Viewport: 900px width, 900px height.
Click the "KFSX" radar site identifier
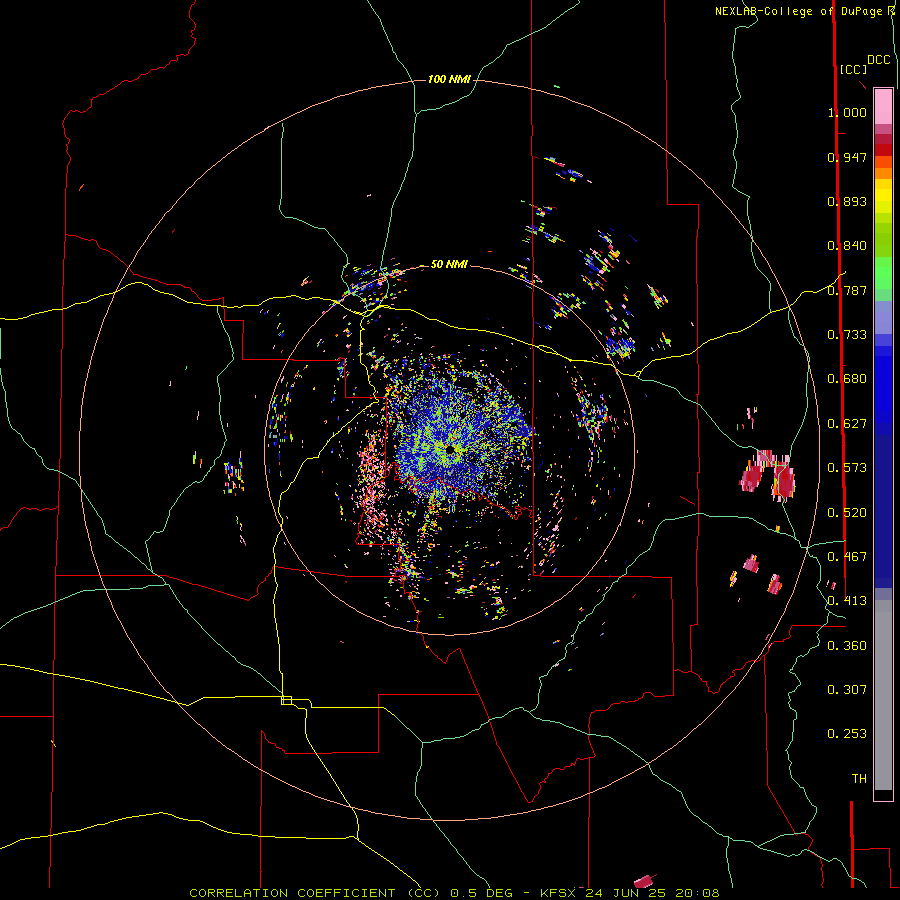point(557,893)
